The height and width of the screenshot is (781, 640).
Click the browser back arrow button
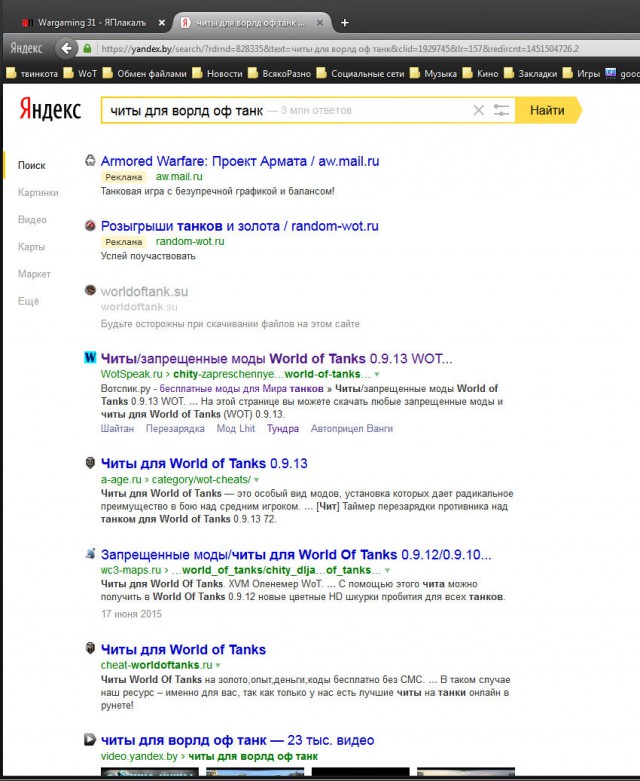[x=66, y=49]
